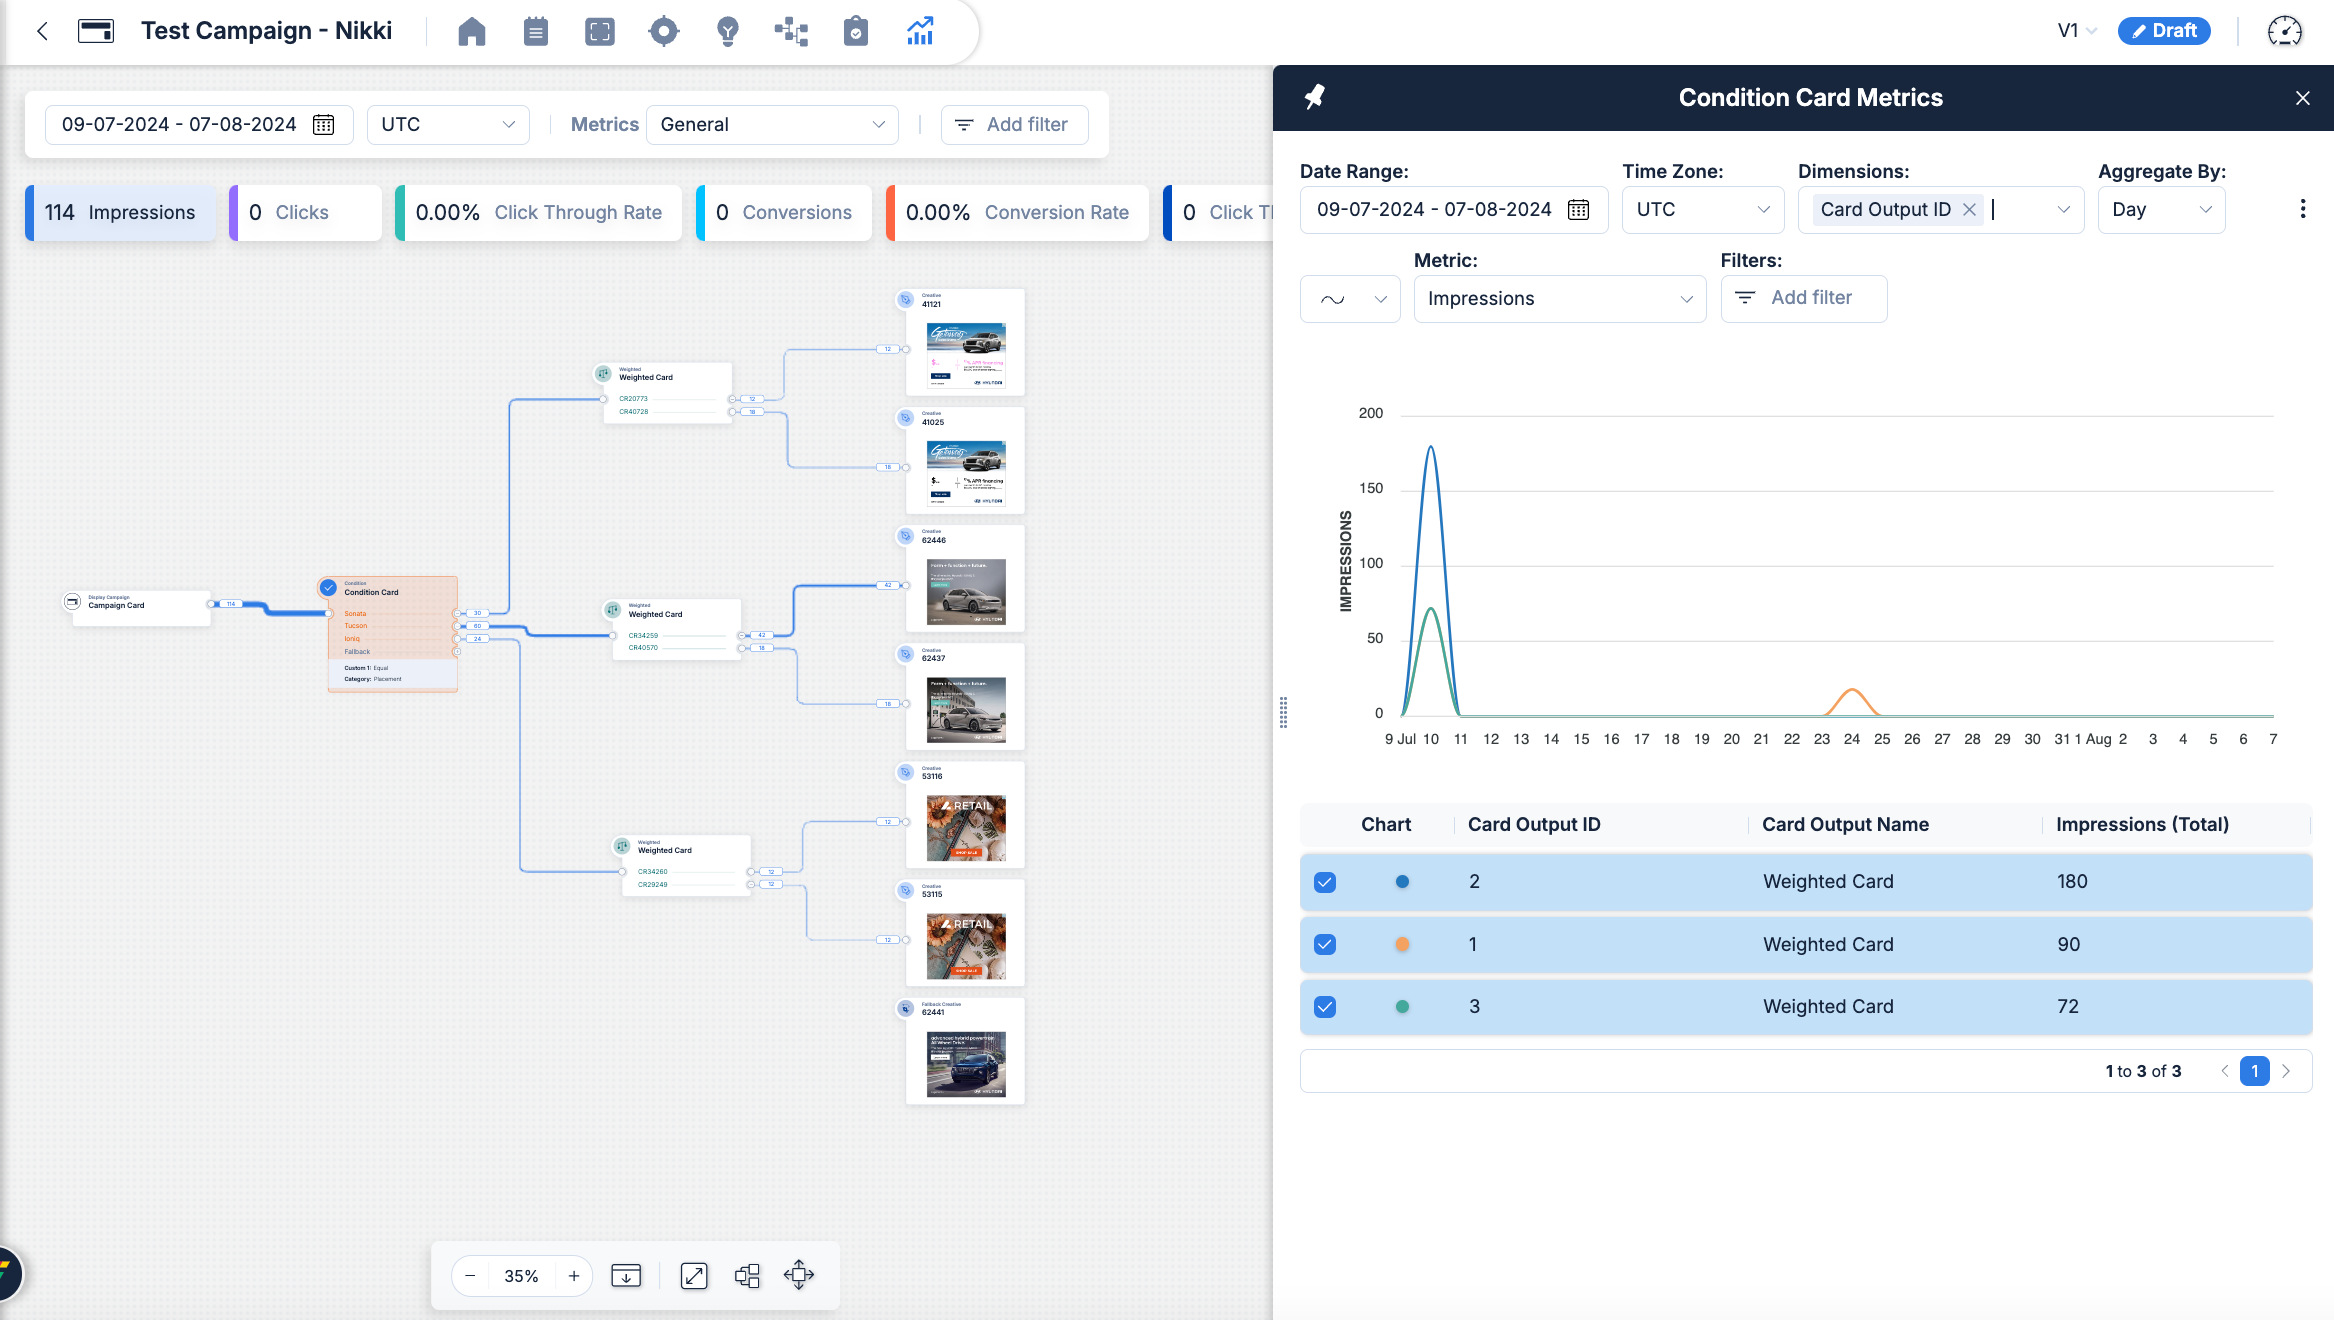Click the Draft status button
The image size is (2334, 1320).
coord(2164,31)
